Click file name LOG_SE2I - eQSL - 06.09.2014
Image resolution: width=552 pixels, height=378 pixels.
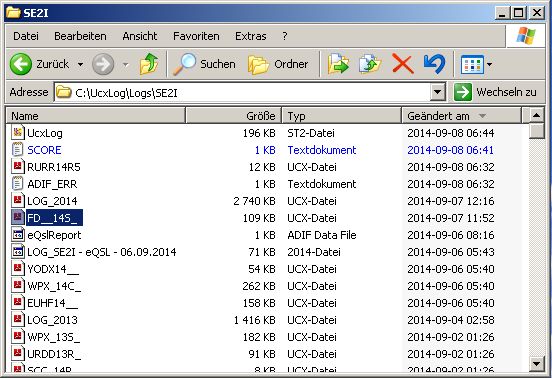coord(101,252)
